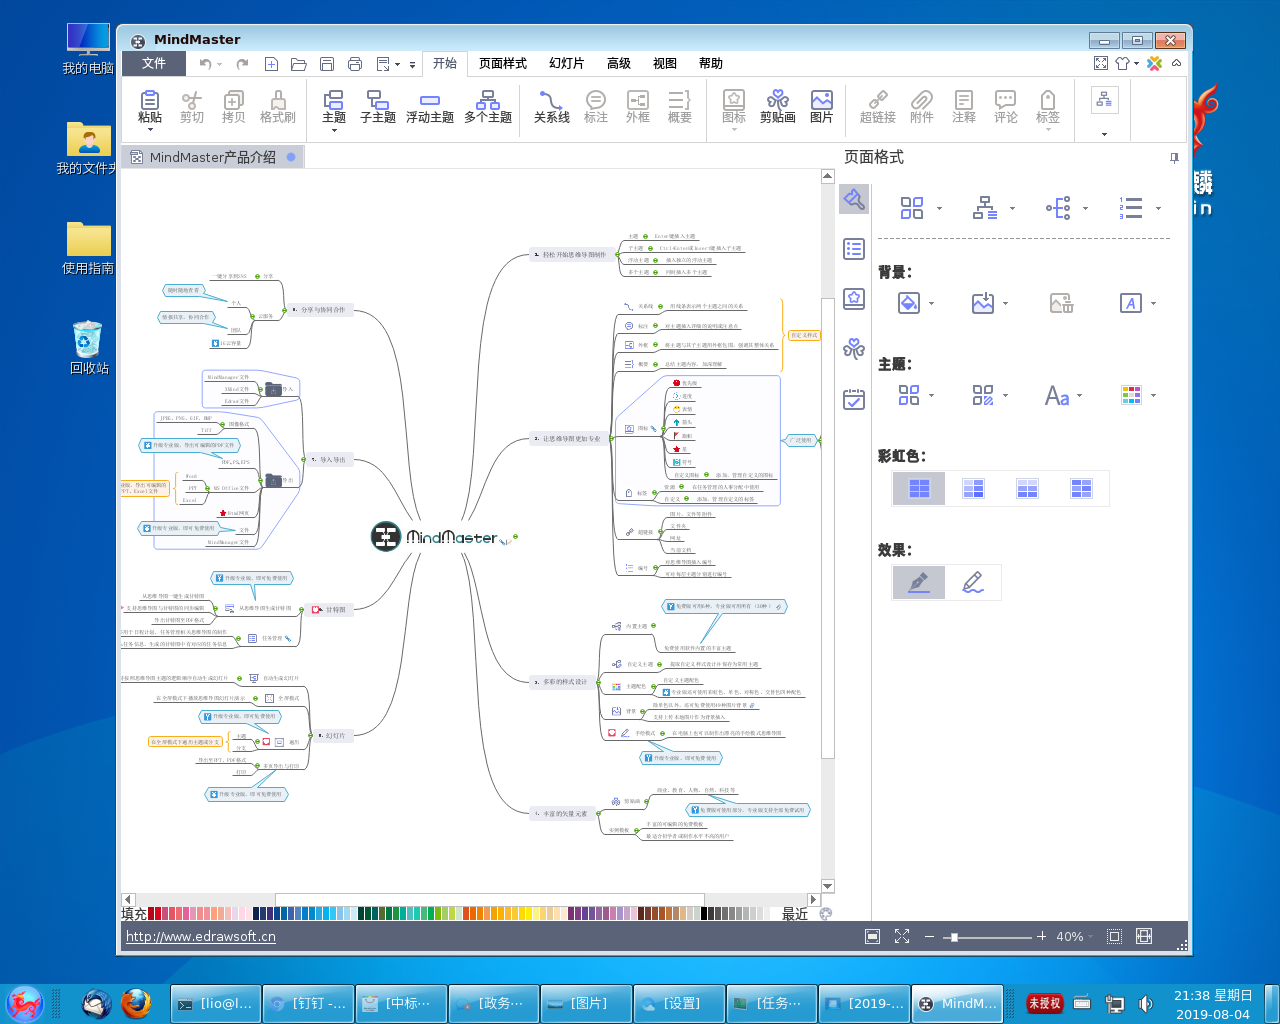Click the Copy (拷贝) icon

click(x=234, y=100)
